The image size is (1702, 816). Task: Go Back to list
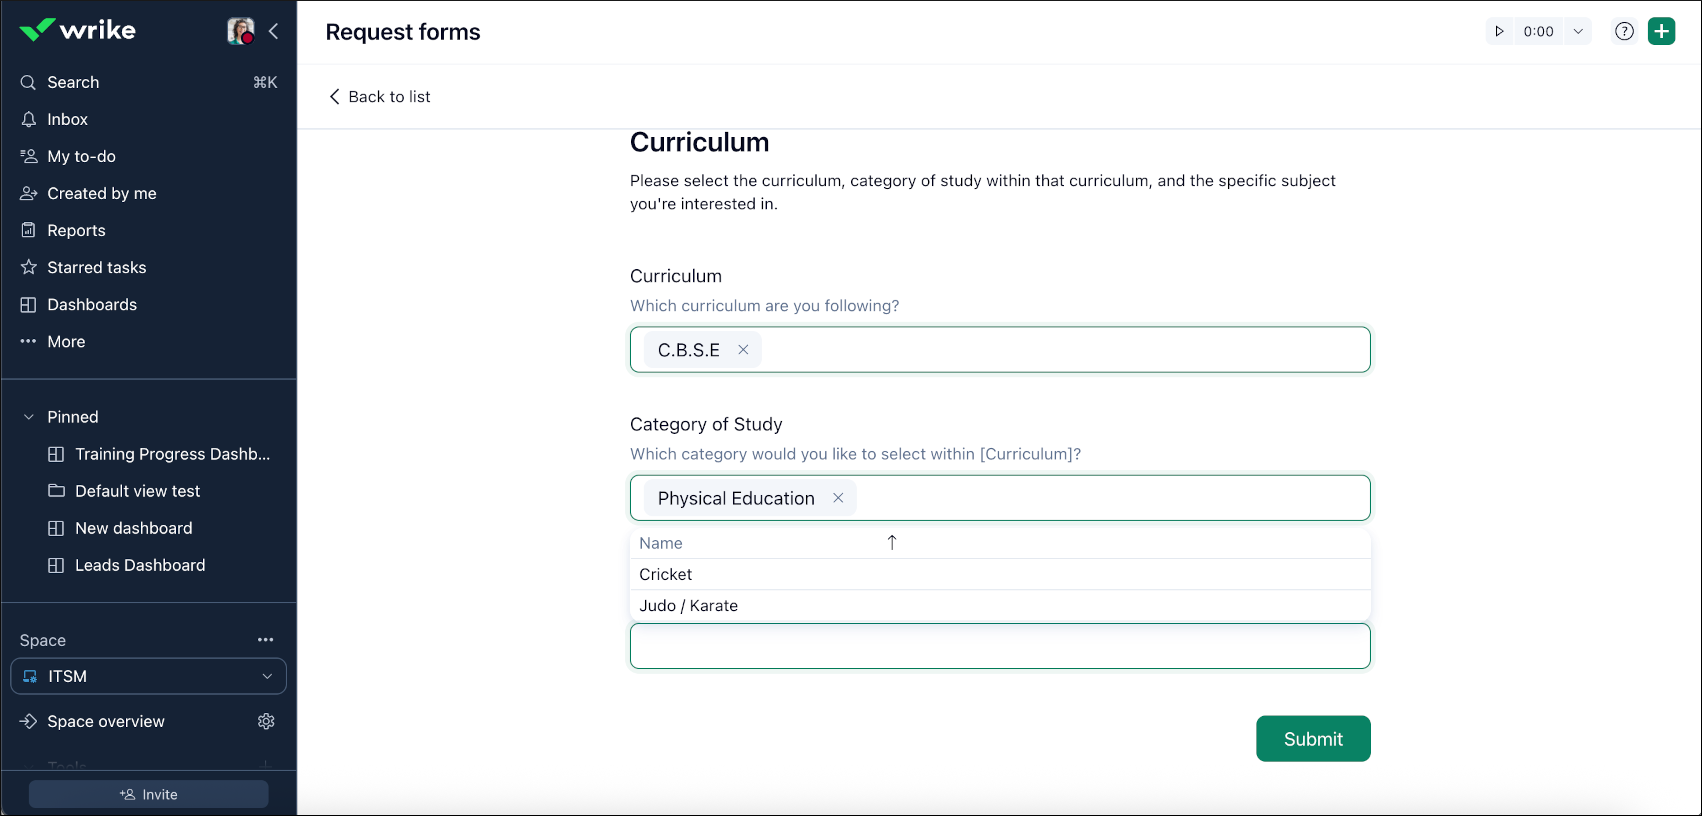[380, 96]
